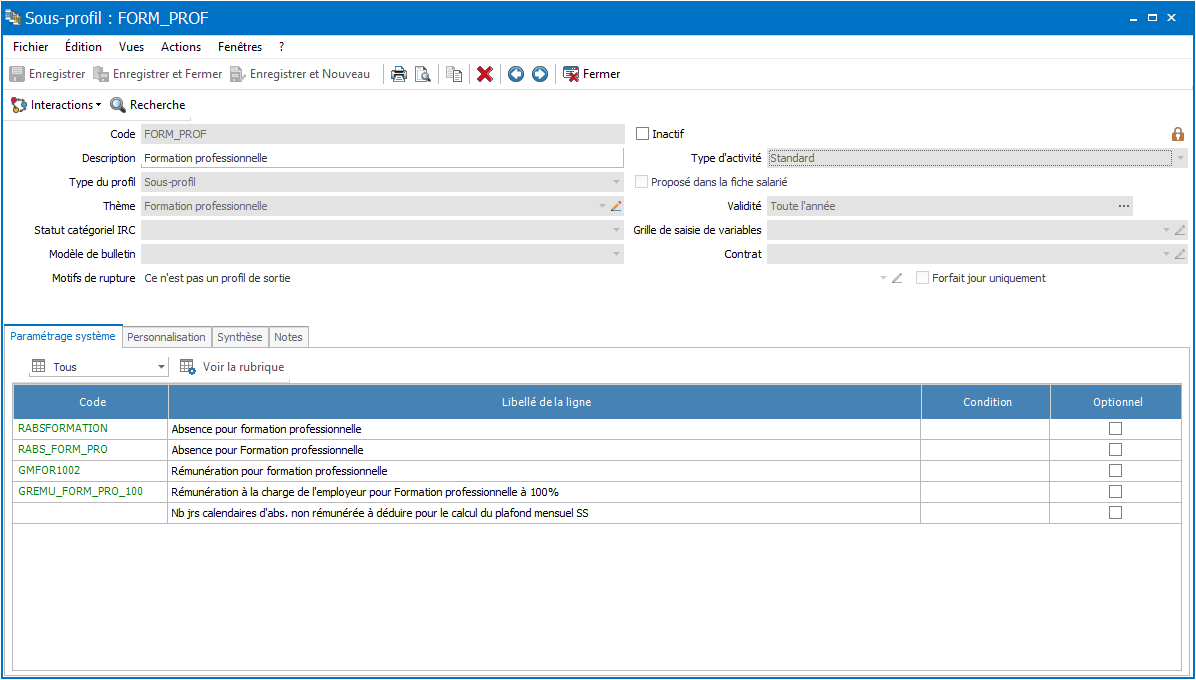Click the Libellé de la ligne column header

pos(545,402)
